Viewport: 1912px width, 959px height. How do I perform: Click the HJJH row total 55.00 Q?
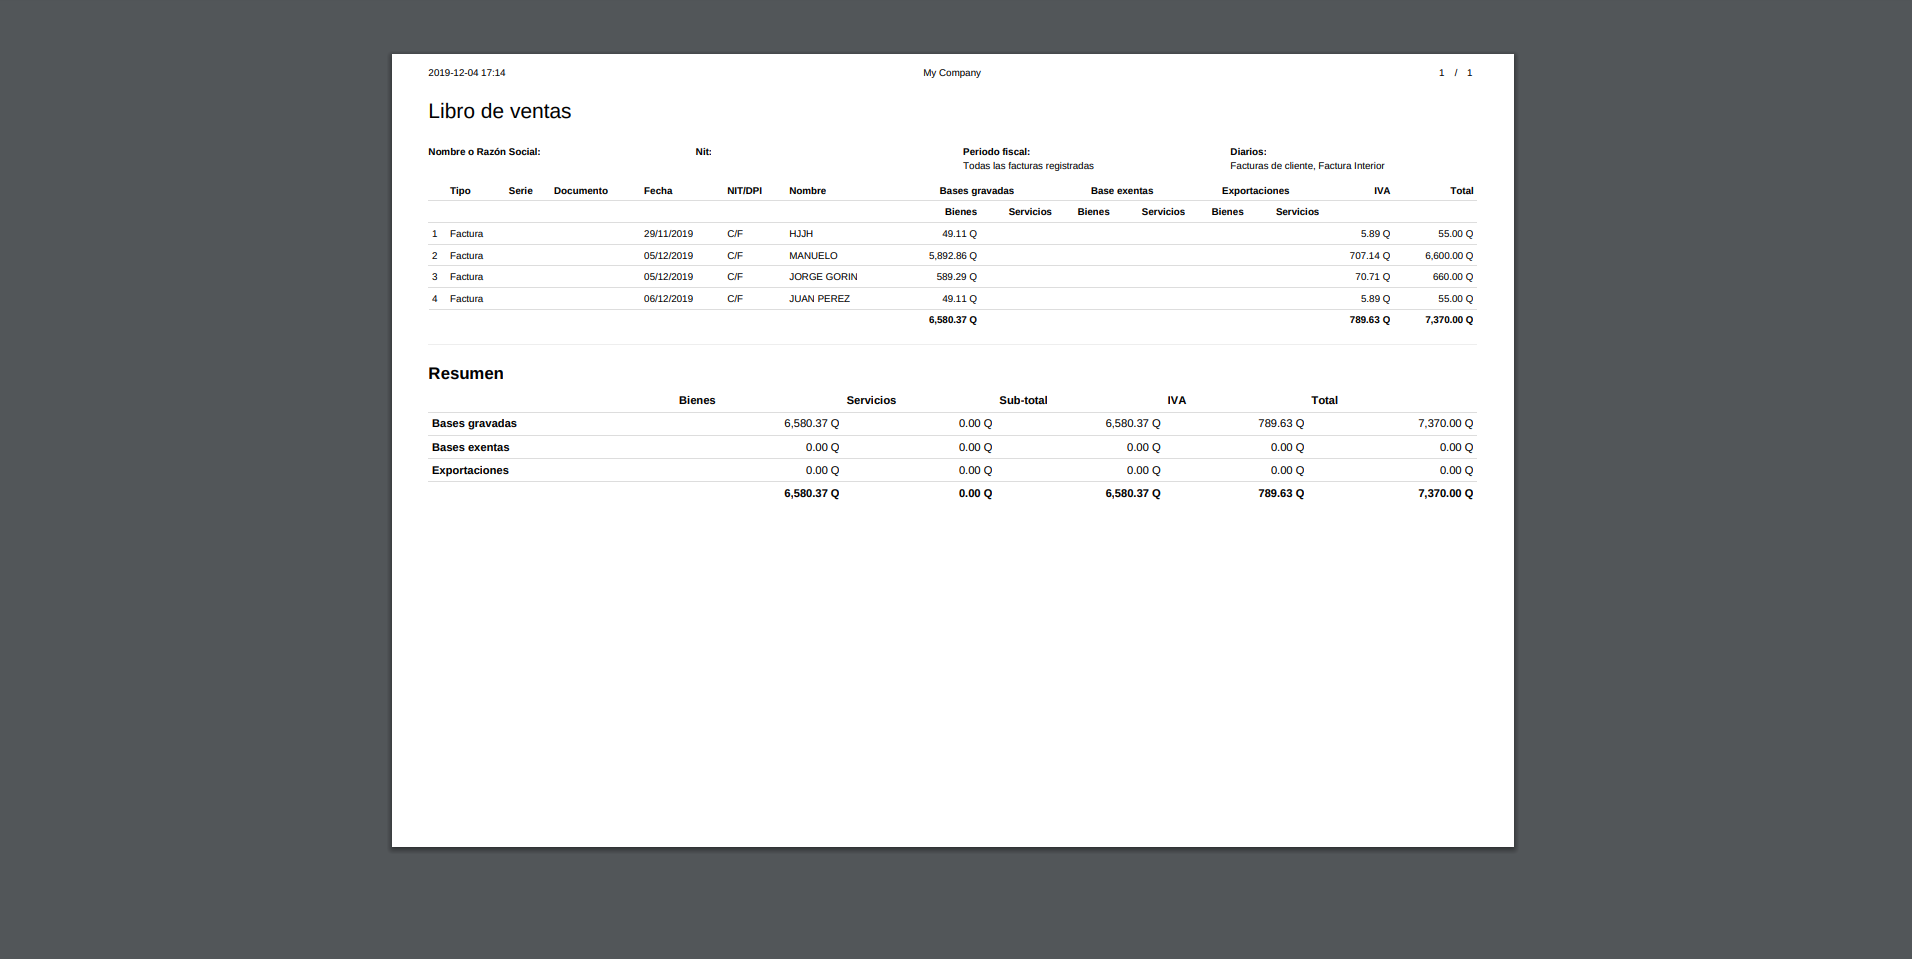(x=1455, y=234)
